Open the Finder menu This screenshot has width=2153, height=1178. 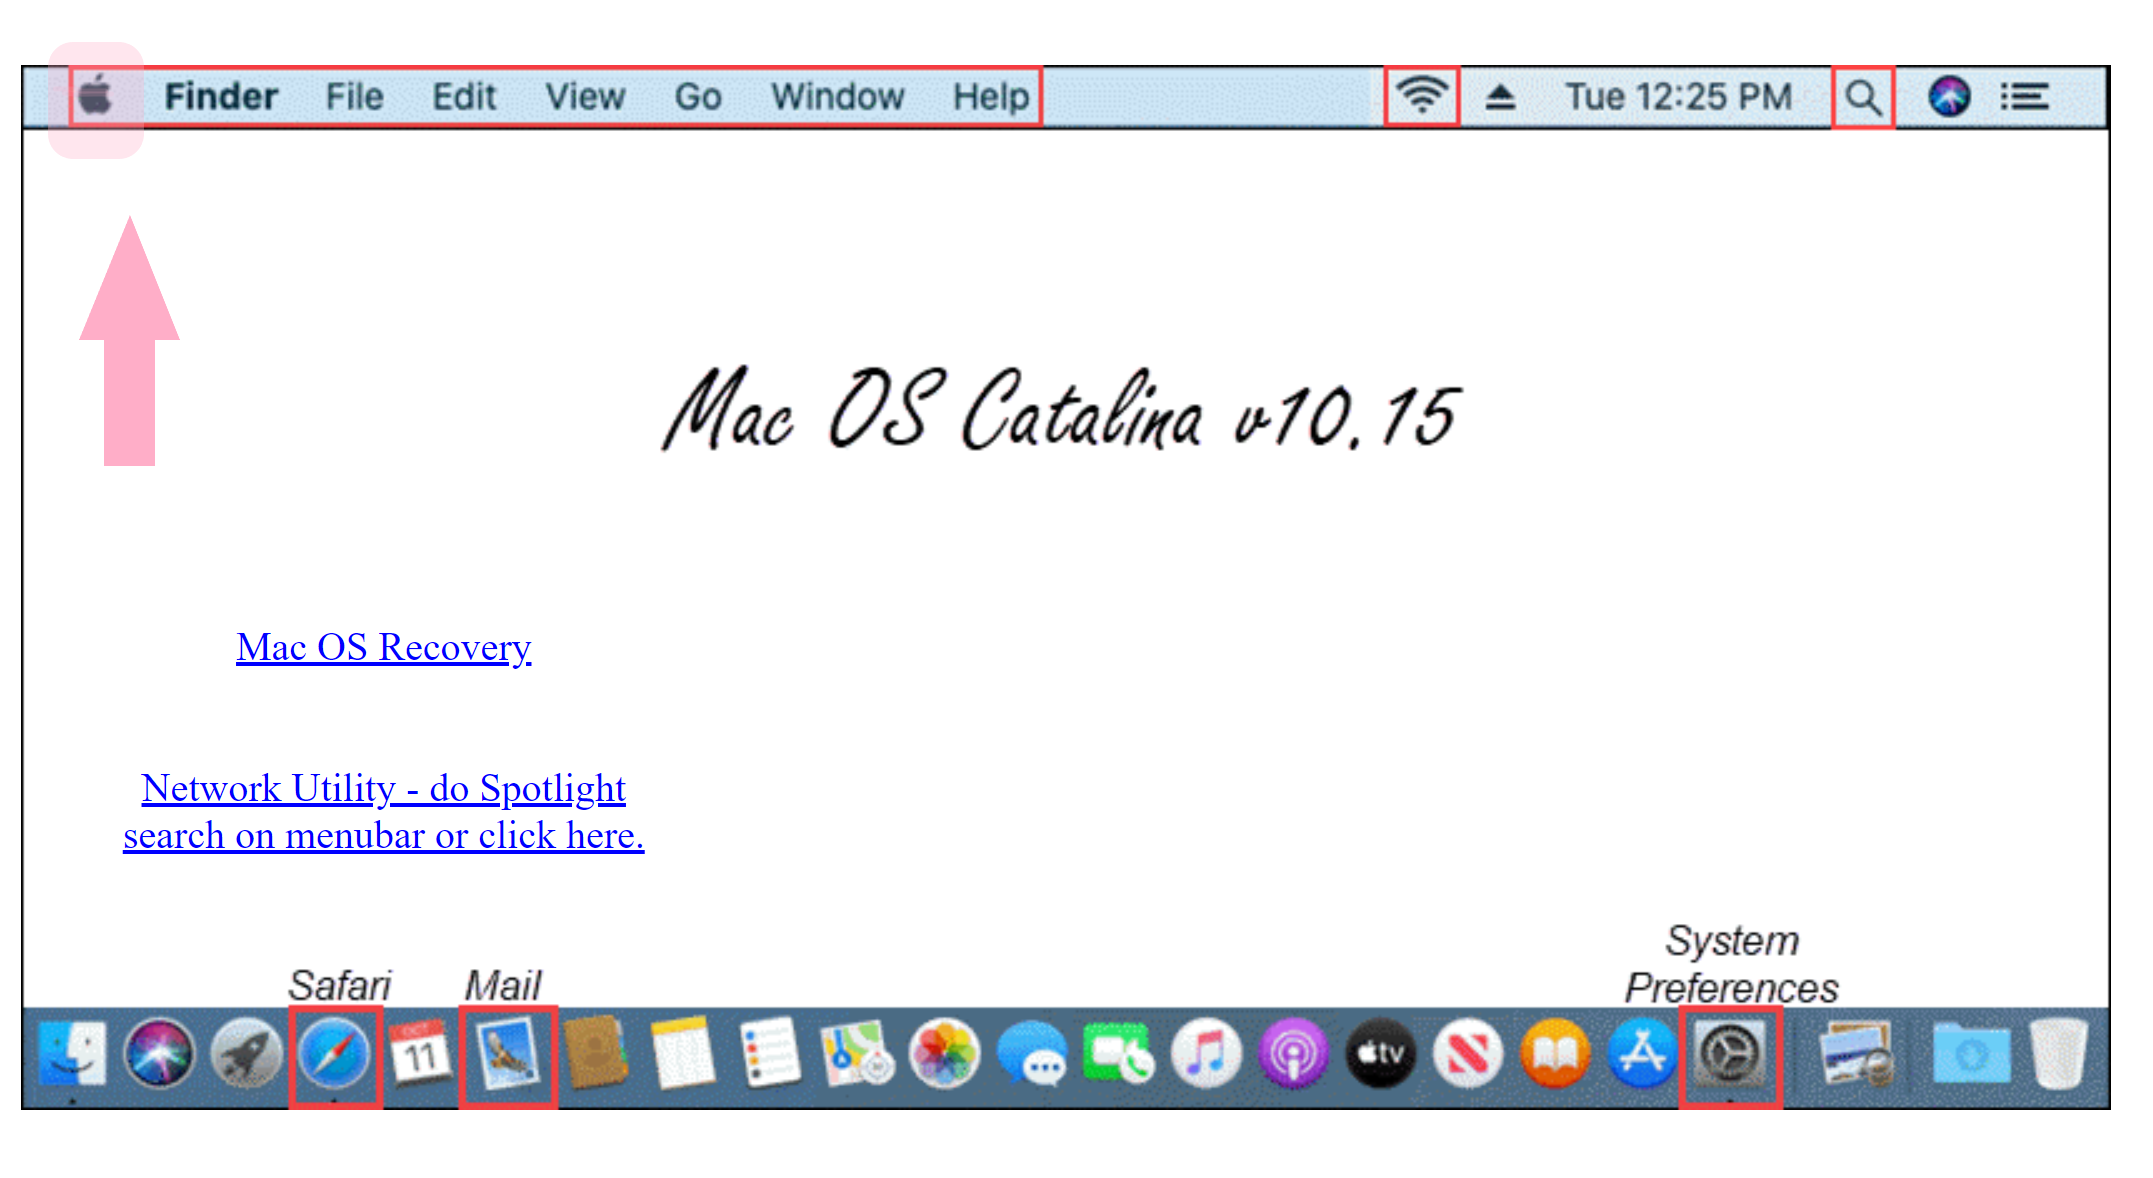(x=221, y=97)
